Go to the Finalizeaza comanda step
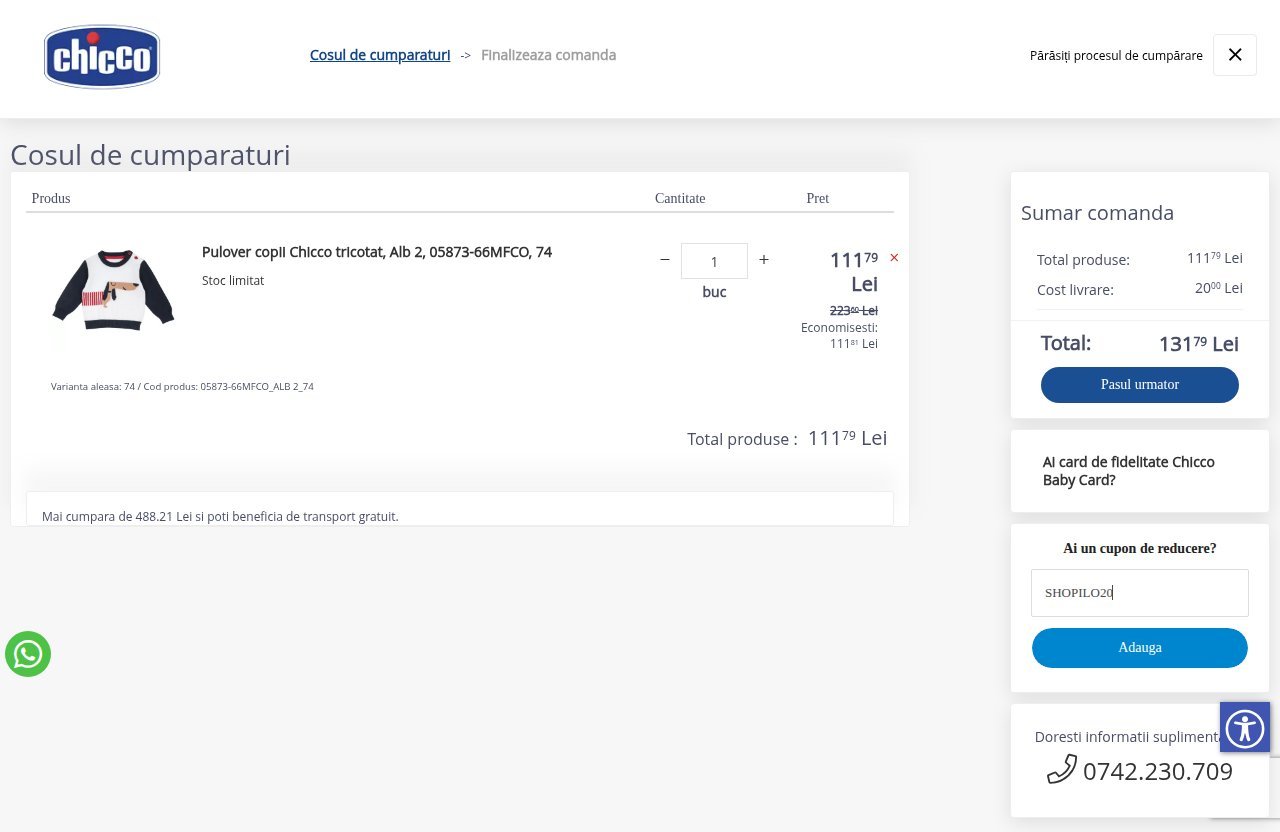The width and height of the screenshot is (1280, 832). click(x=548, y=55)
